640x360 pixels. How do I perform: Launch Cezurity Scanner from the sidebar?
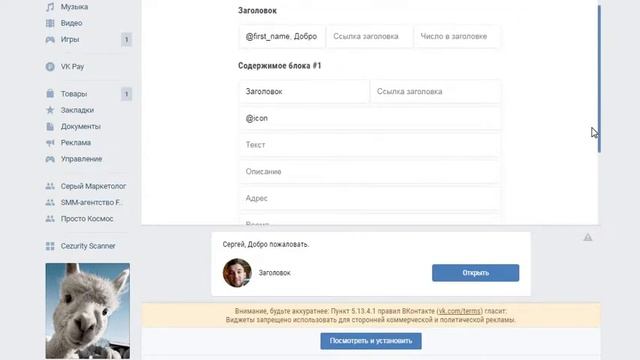pos(88,246)
